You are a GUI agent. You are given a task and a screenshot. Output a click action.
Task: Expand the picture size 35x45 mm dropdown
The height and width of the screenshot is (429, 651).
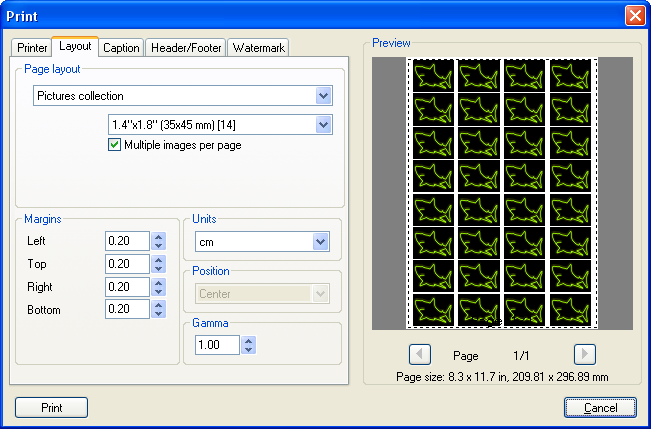click(x=323, y=124)
